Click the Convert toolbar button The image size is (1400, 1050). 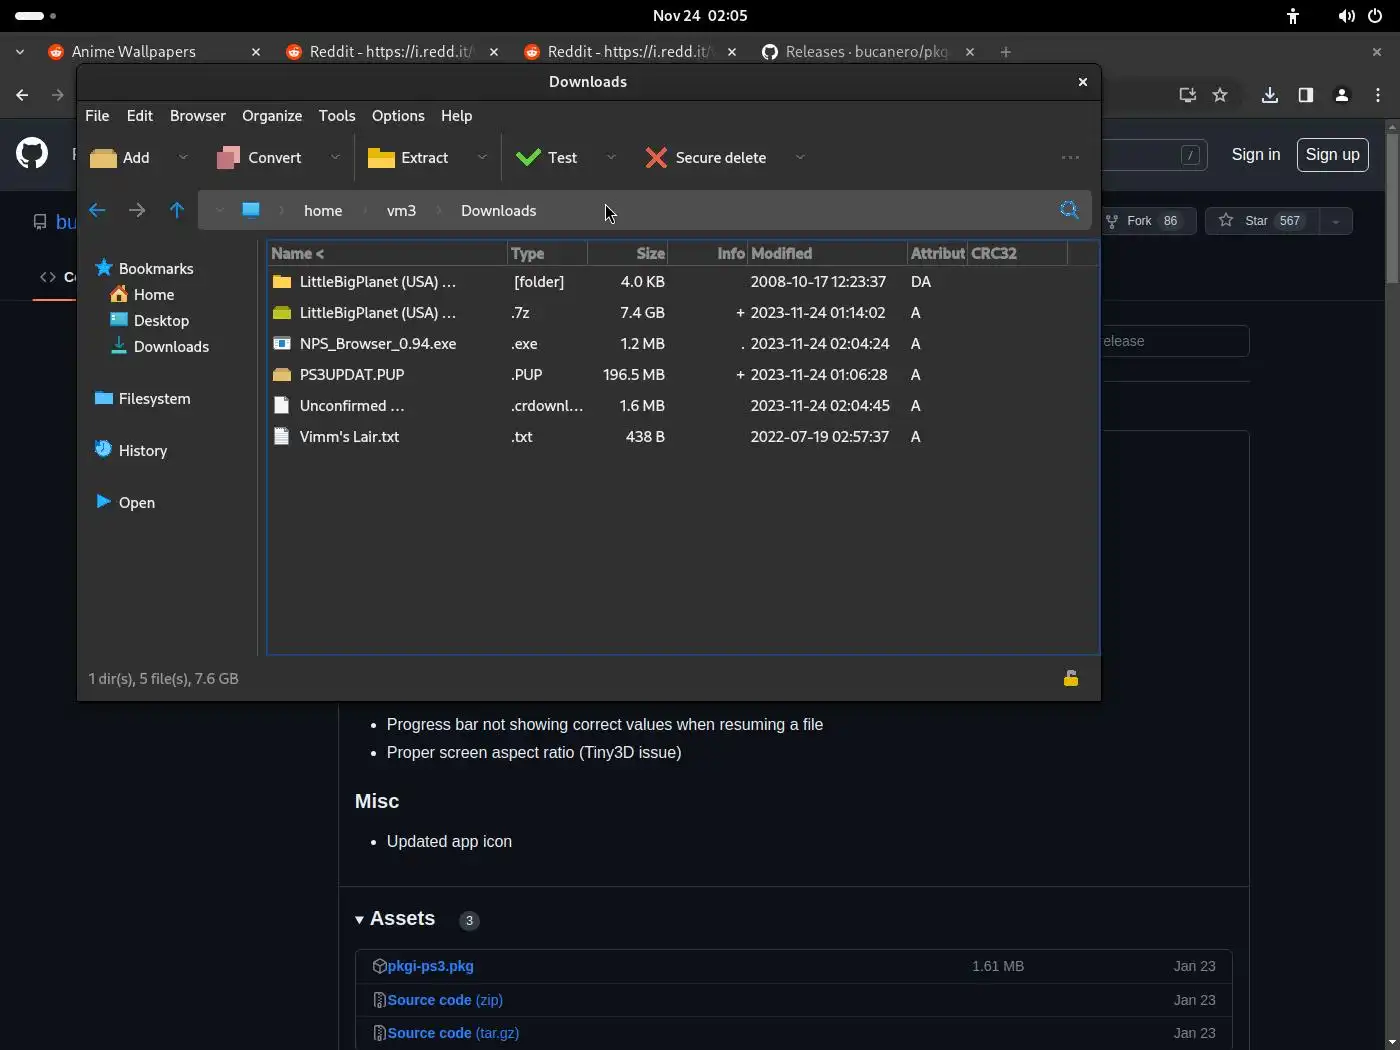click(259, 158)
